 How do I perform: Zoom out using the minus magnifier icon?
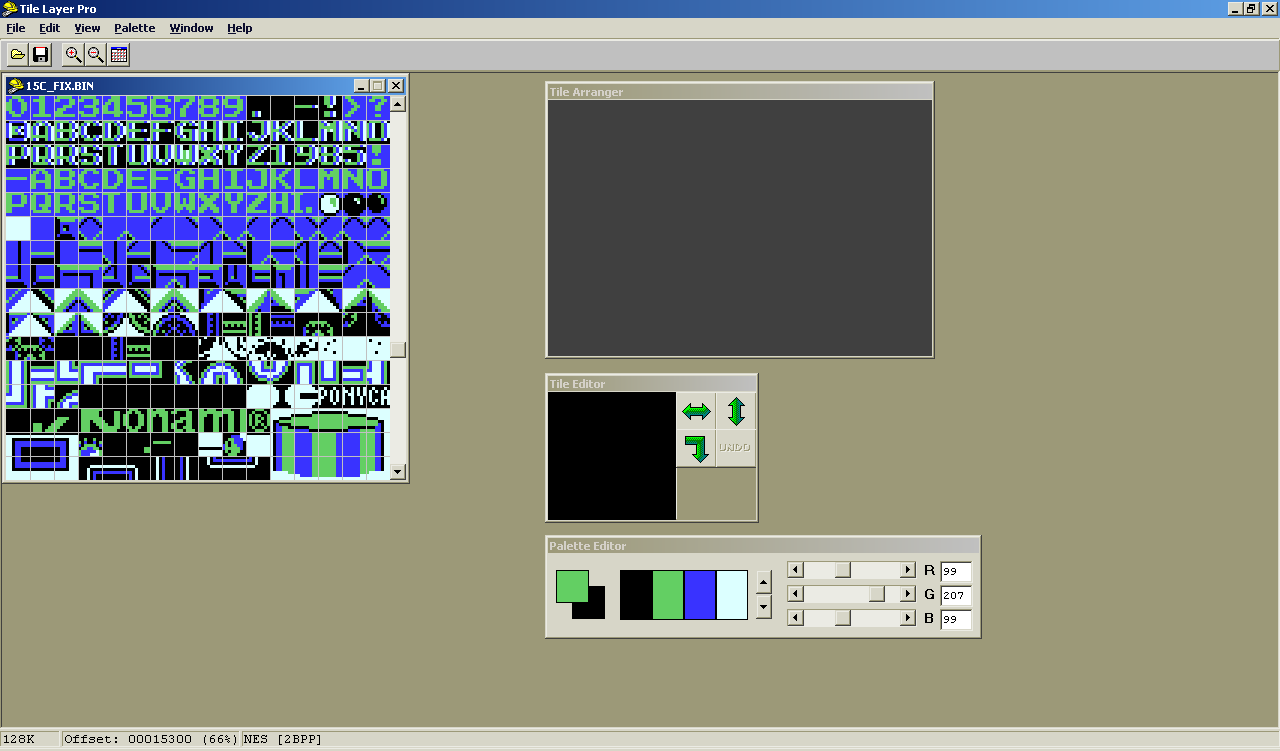coord(95,54)
